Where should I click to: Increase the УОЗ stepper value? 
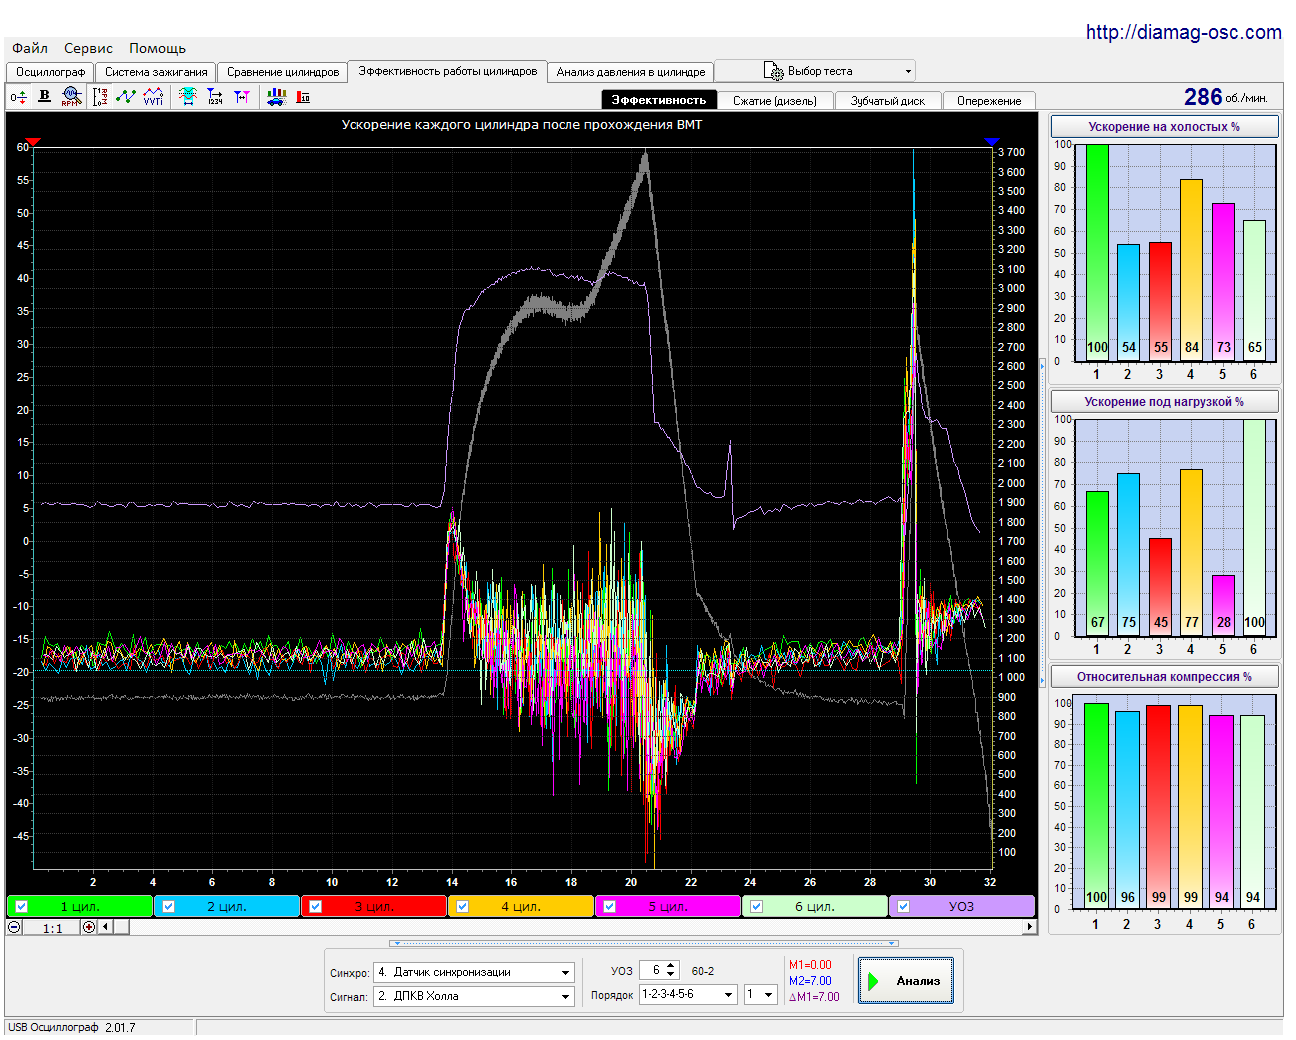(671, 966)
